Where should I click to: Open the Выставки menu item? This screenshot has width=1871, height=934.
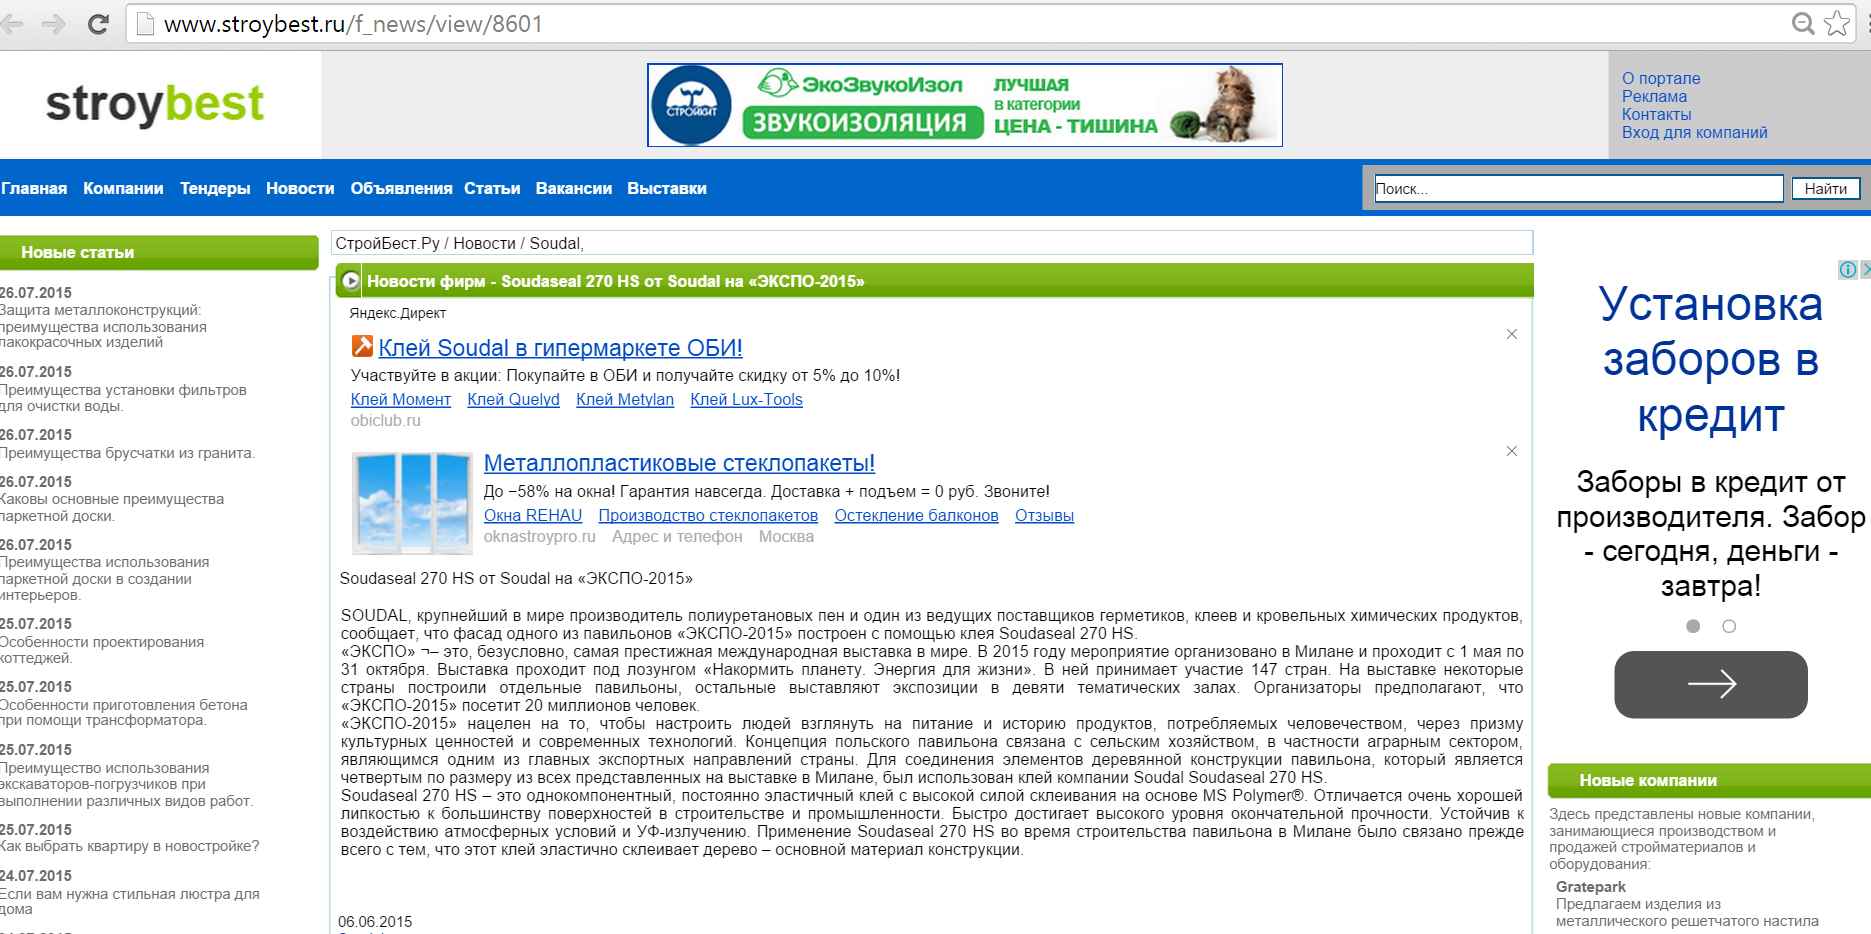[667, 188]
